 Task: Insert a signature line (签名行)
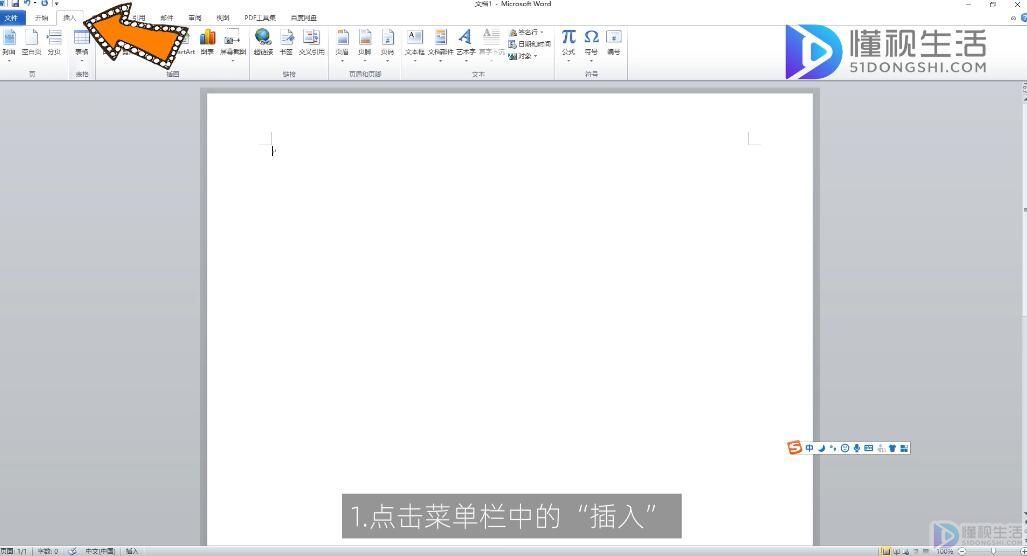tap(527, 32)
